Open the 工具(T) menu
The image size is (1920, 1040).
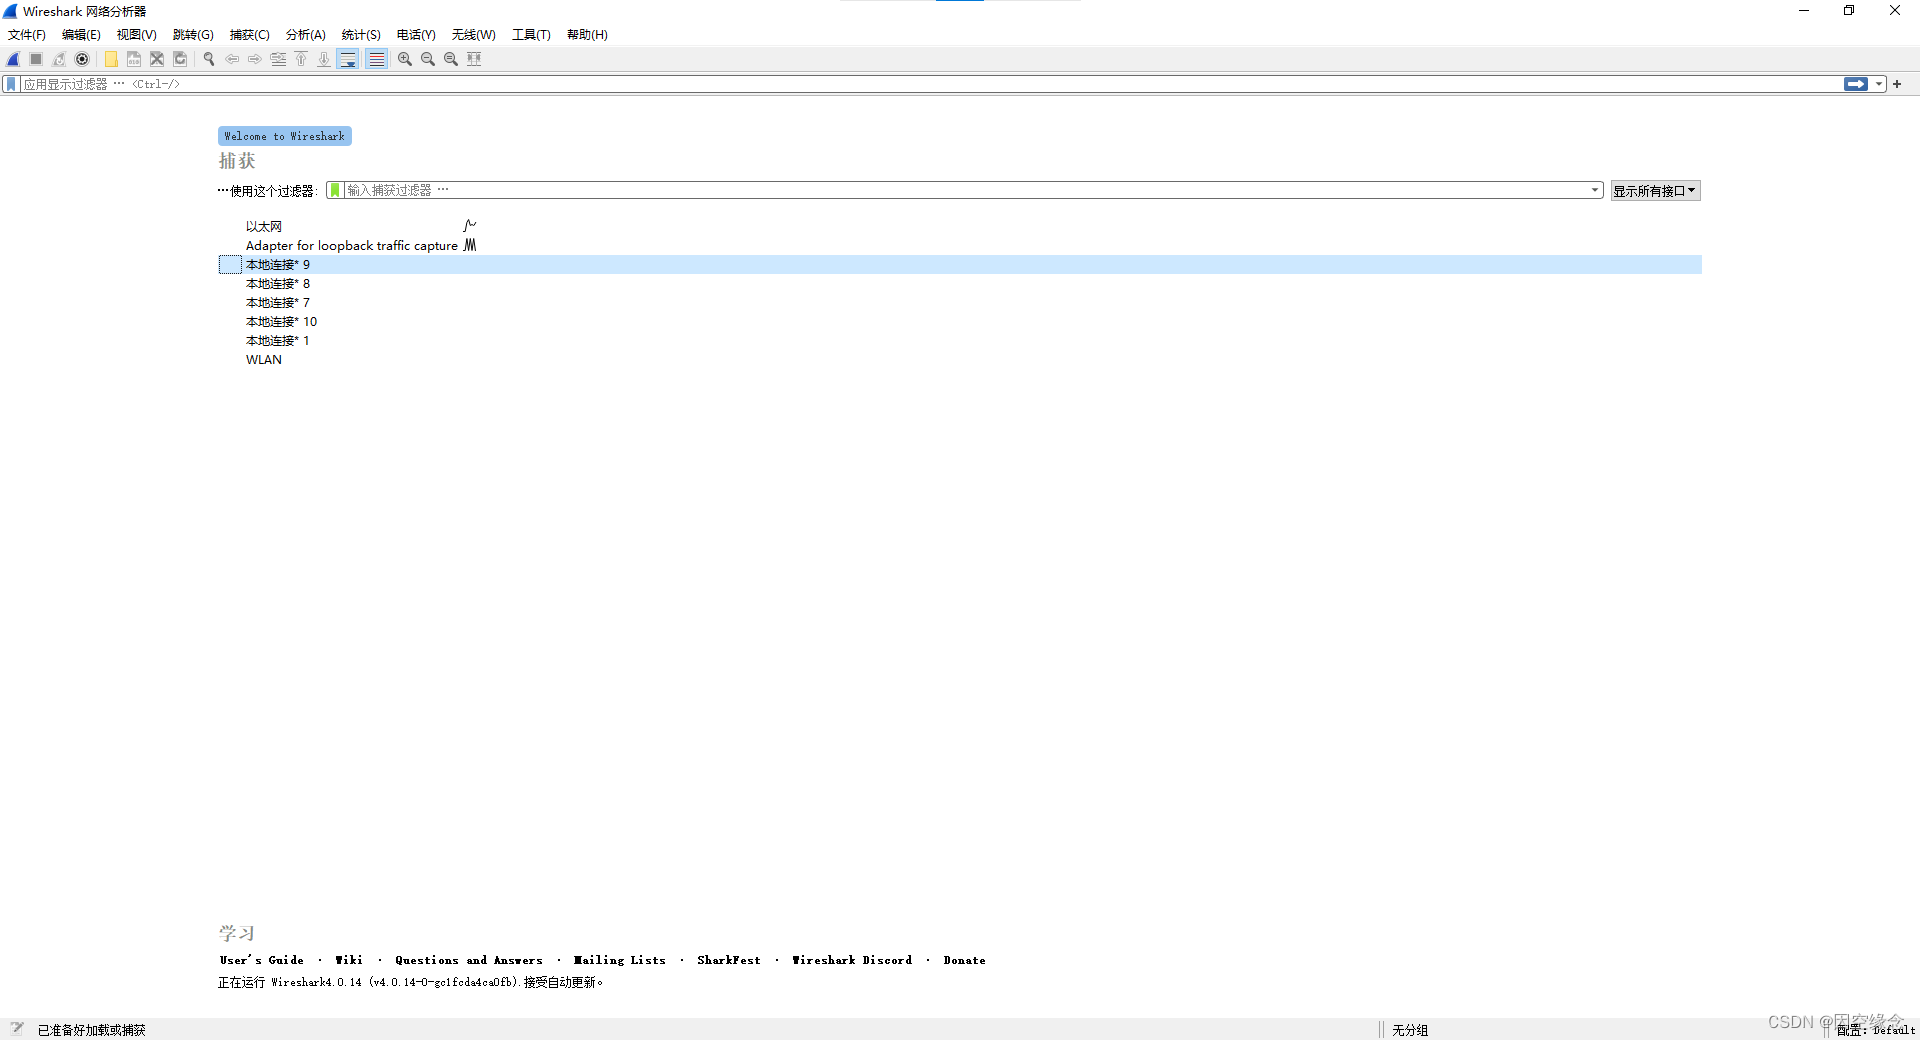coord(532,35)
